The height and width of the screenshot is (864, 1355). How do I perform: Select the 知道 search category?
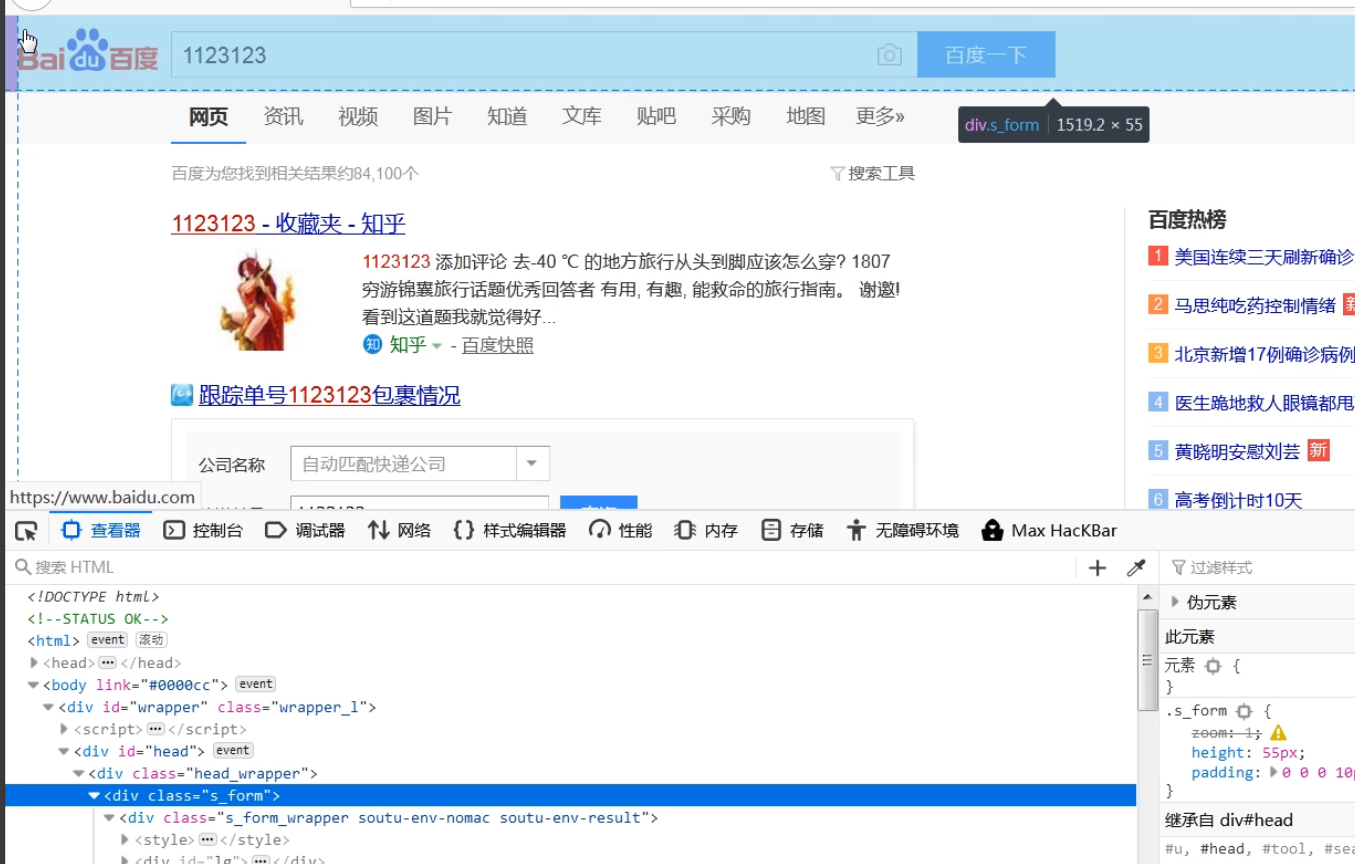pyautogui.click(x=507, y=117)
